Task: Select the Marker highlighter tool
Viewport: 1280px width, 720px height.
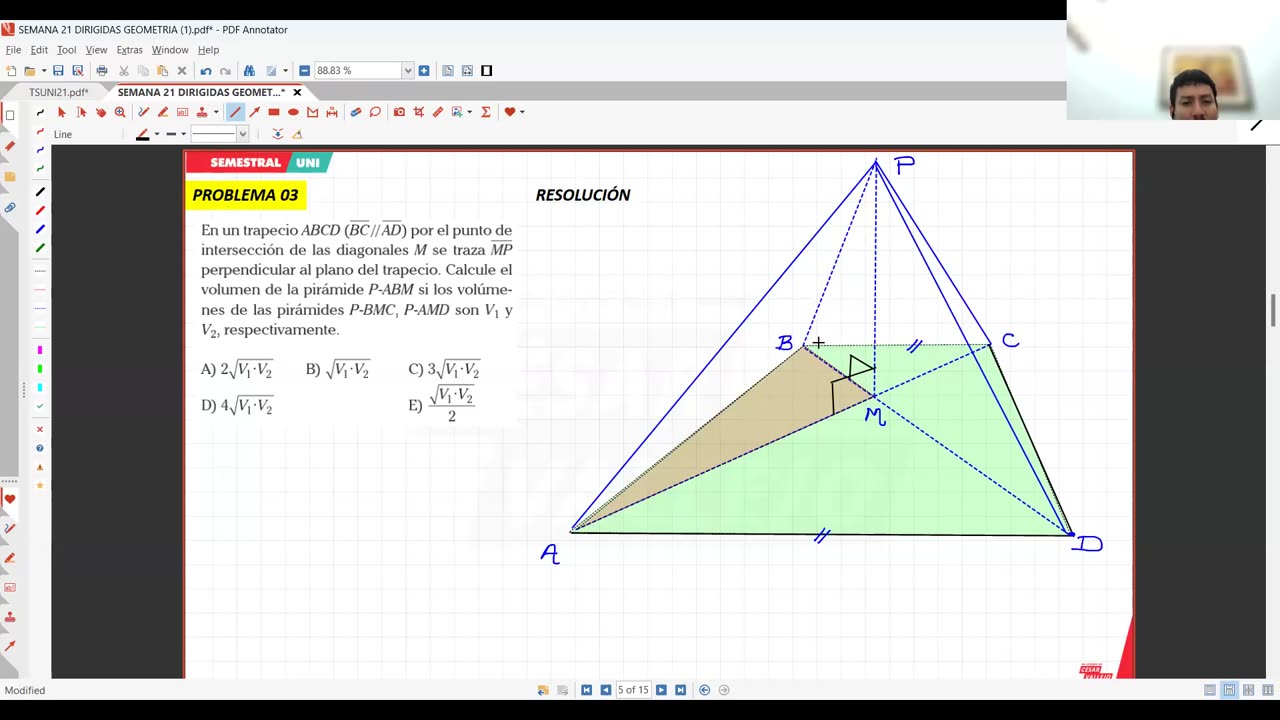Action: click(x=163, y=112)
